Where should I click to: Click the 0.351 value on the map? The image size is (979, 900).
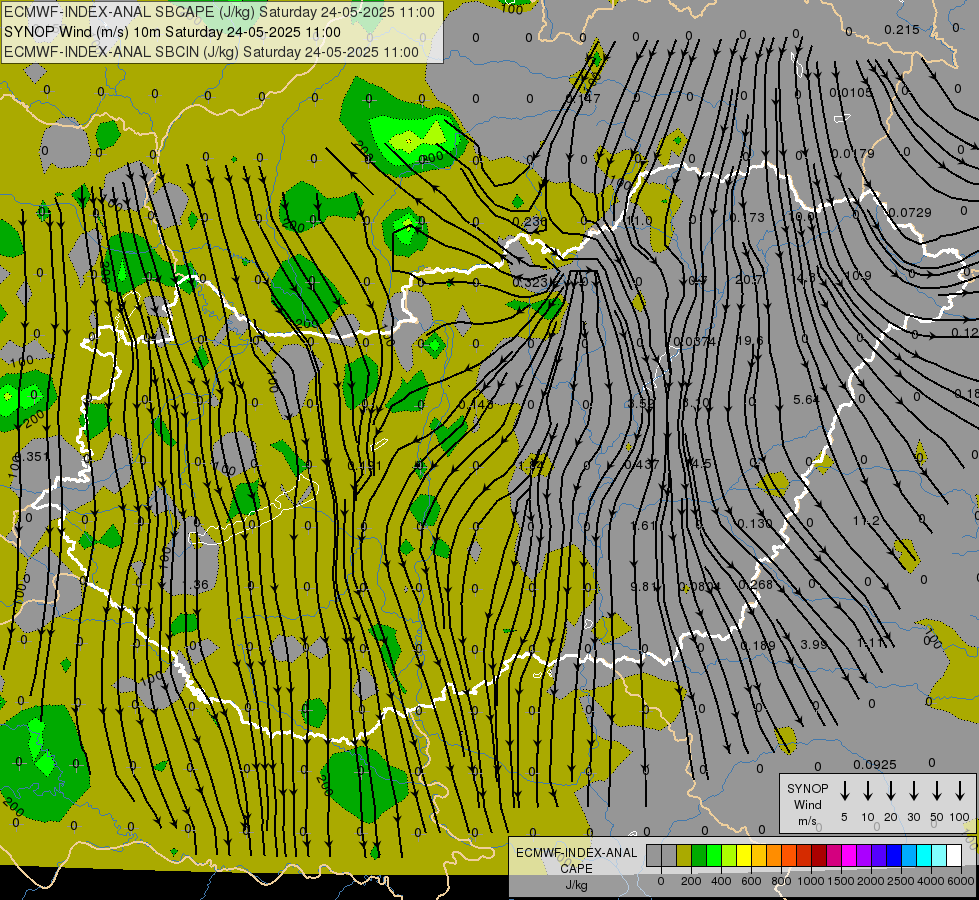click(x=31, y=457)
